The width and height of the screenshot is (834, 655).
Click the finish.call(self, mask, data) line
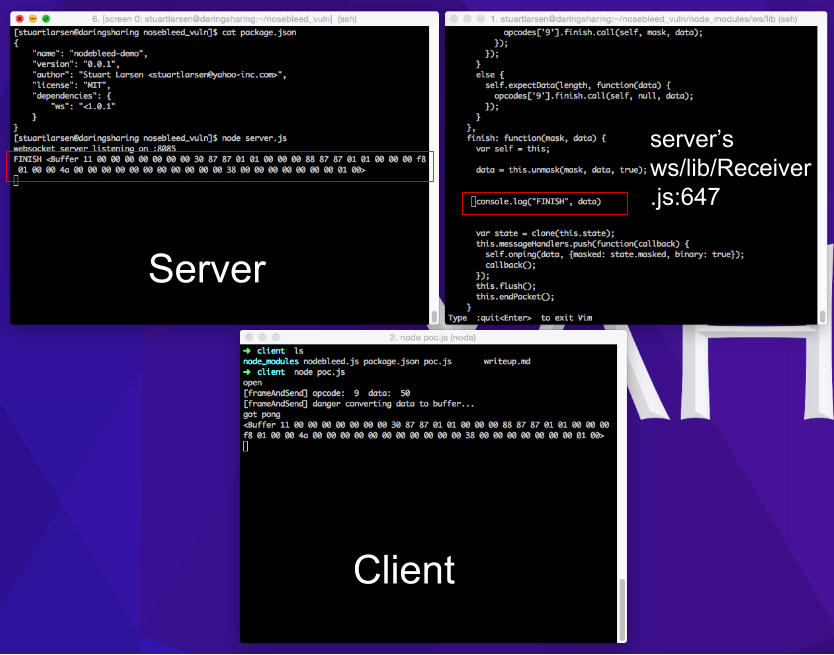(603, 32)
